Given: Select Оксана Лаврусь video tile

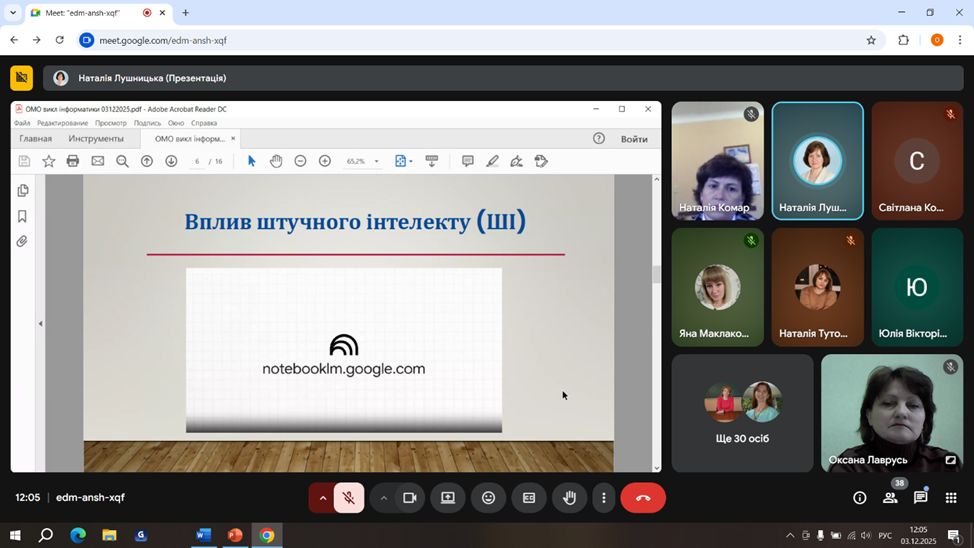Looking at the screenshot, I should pyautogui.click(x=891, y=413).
